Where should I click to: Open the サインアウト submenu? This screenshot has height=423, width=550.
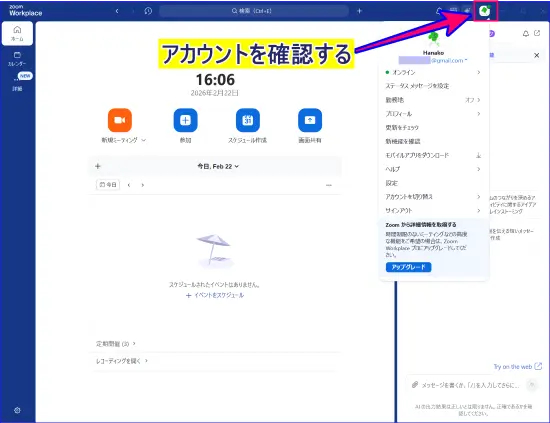click(433, 210)
